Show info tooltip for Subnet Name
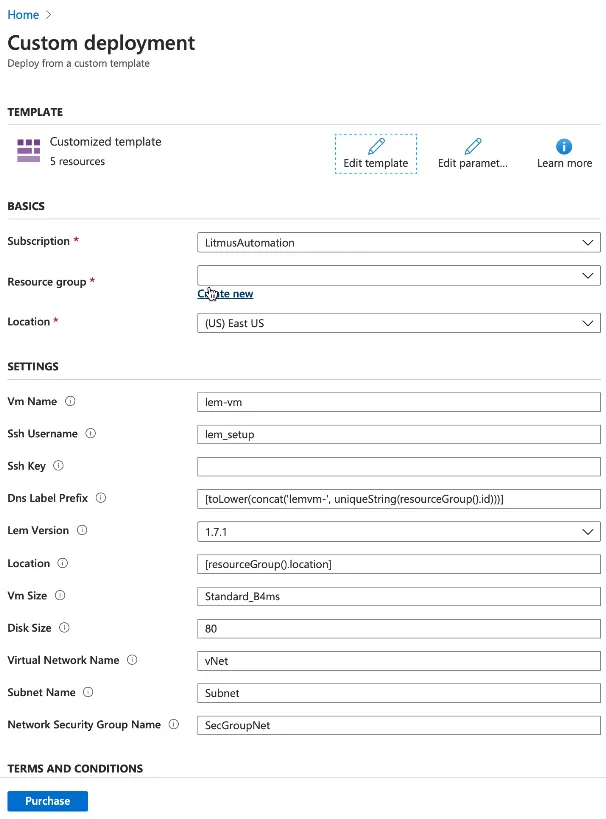 pyautogui.click(x=88, y=692)
